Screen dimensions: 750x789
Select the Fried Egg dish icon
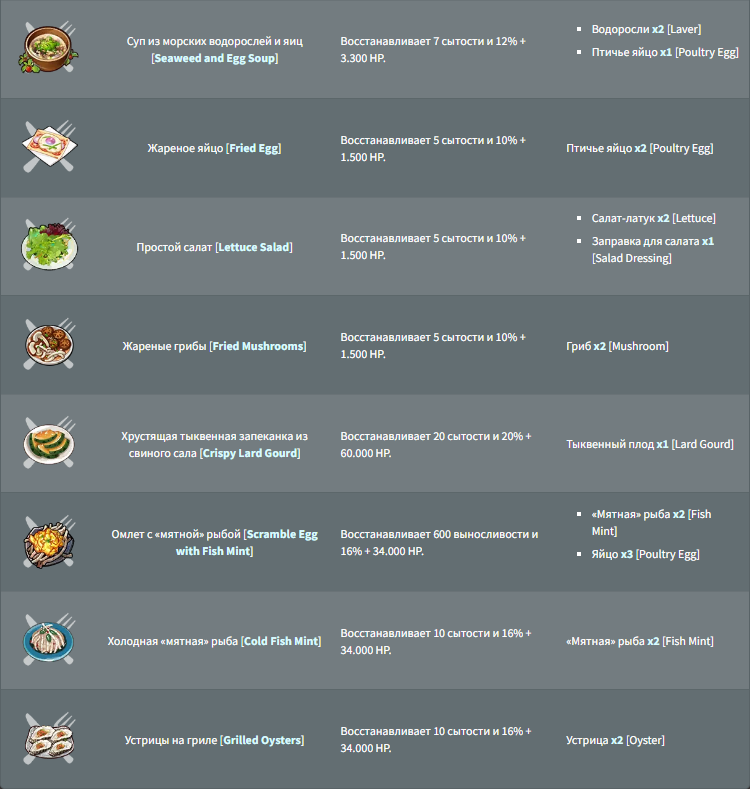(x=49, y=146)
